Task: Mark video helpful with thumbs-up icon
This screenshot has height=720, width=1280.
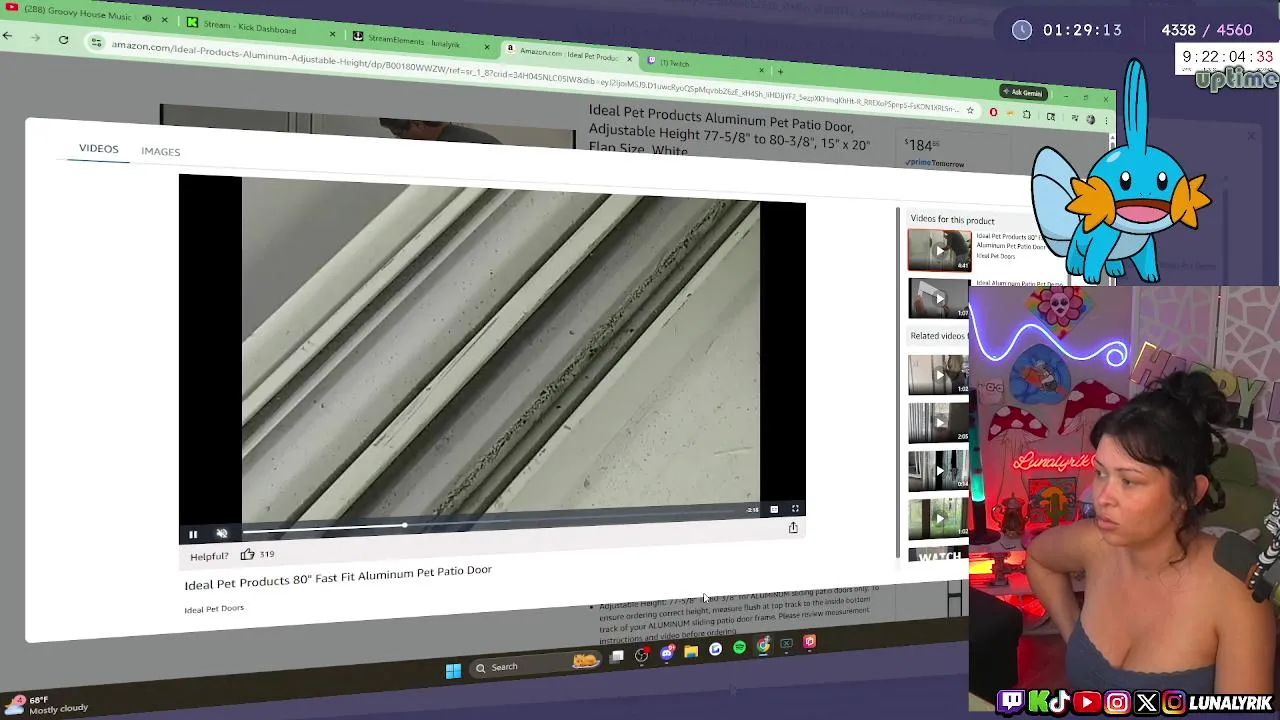Action: click(x=247, y=554)
